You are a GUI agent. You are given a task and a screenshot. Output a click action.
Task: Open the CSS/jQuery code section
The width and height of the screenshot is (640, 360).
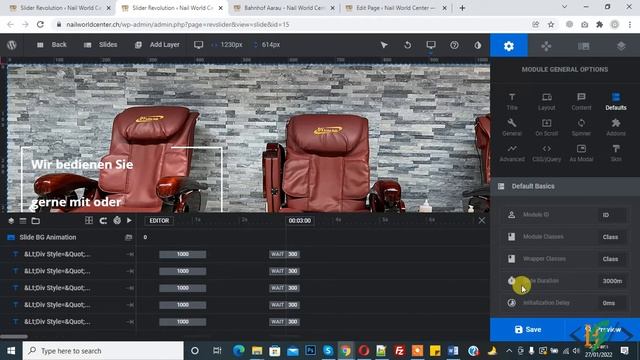[x=547, y=153]
